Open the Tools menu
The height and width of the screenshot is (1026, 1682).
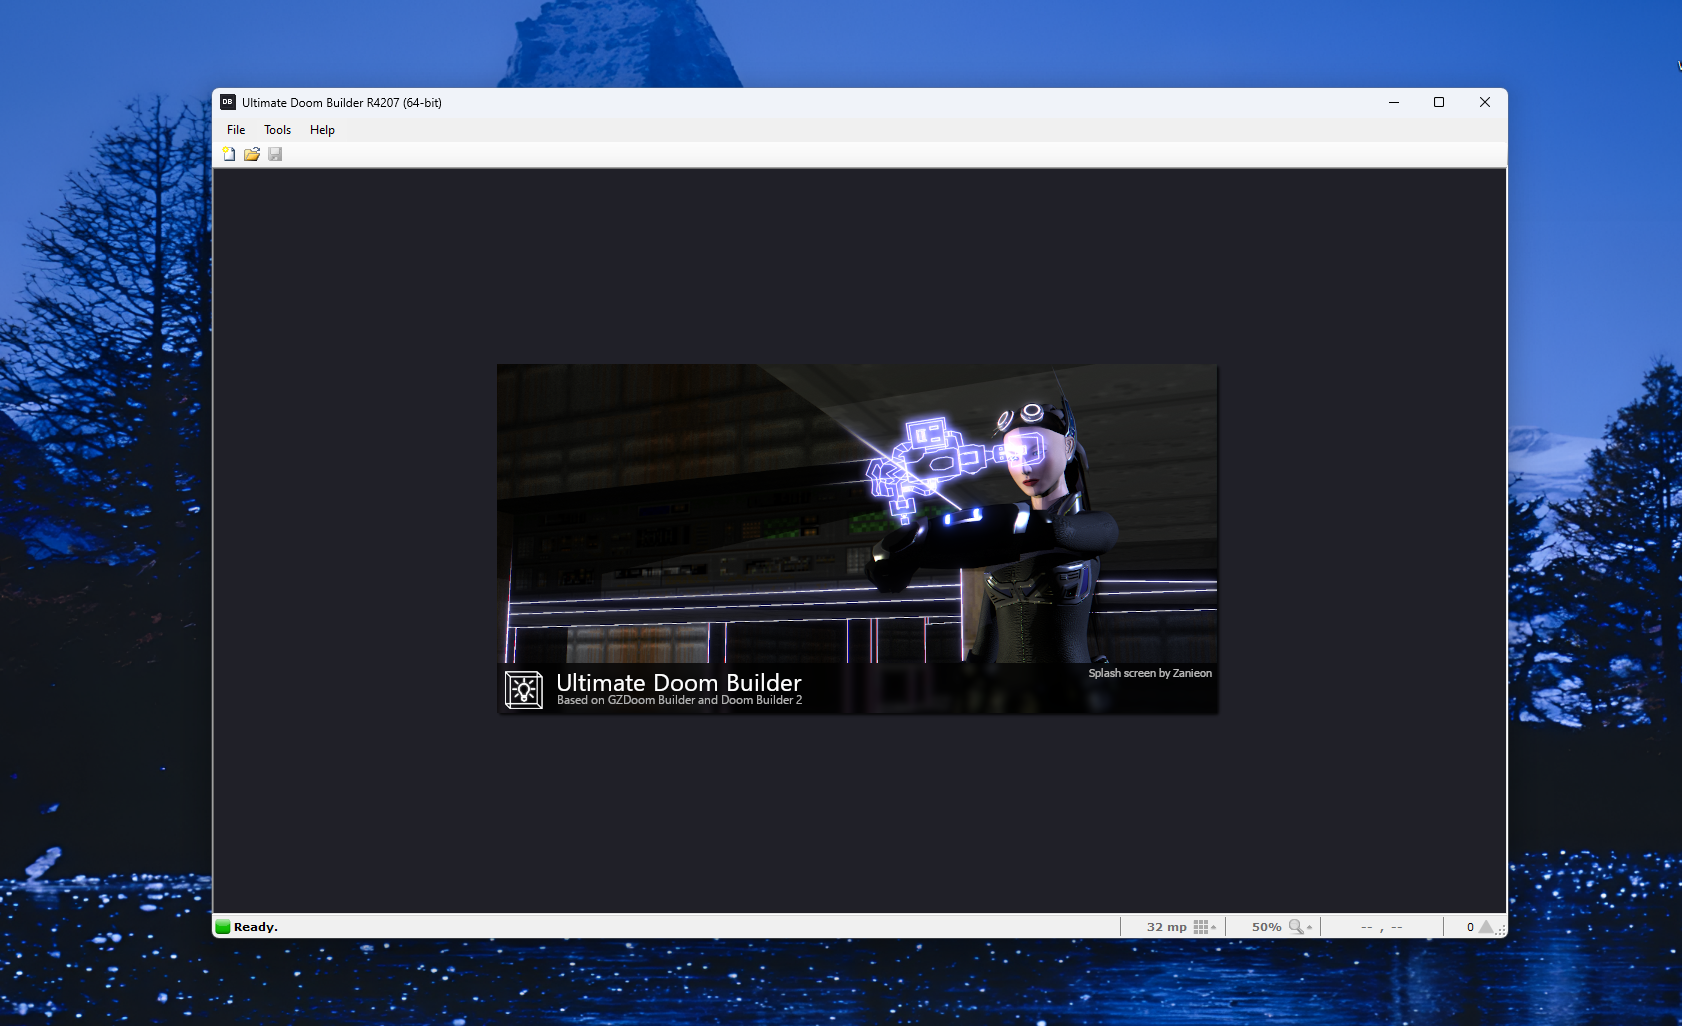[277, 130]
